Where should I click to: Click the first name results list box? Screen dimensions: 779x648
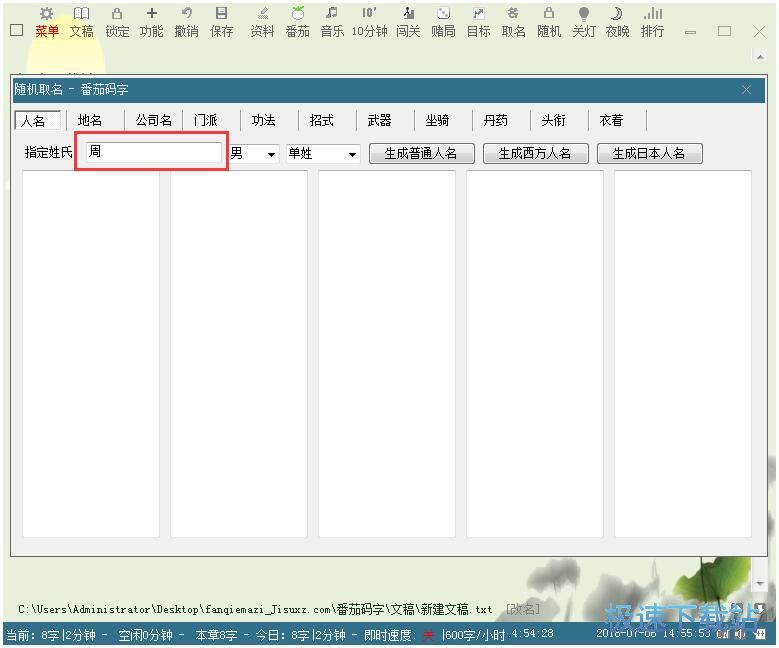point(91,354)
